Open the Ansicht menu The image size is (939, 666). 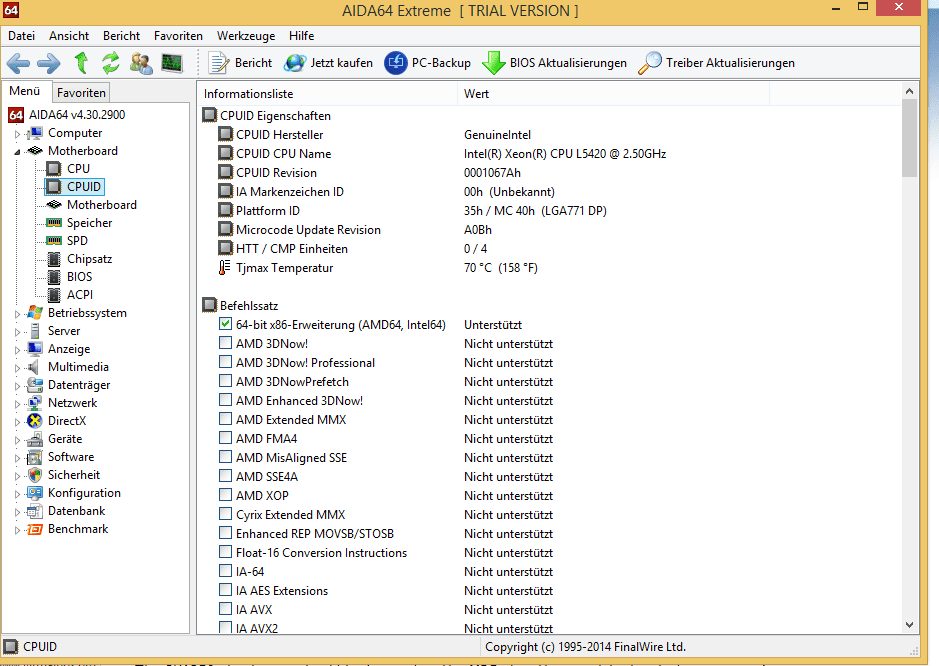click(69, 36)
